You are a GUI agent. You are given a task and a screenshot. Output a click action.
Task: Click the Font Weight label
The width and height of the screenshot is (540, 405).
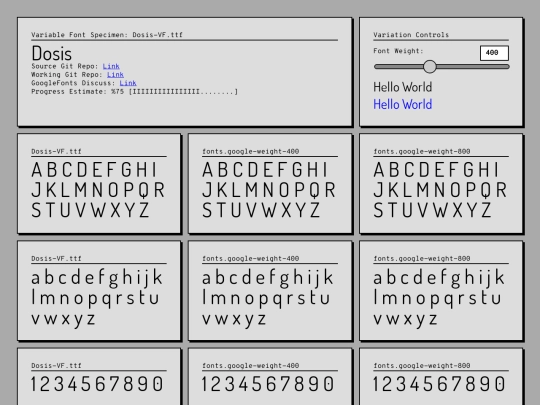tap(398, 51)
